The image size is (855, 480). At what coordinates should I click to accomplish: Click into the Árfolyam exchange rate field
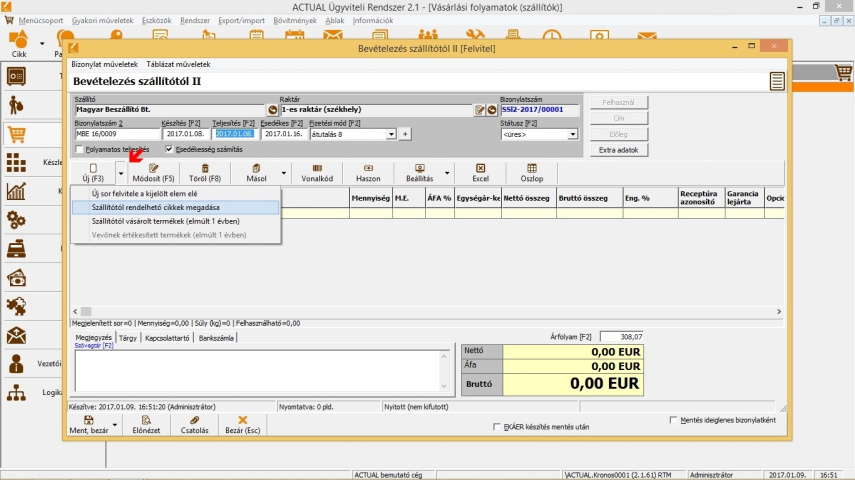click(x=620, y=337)
